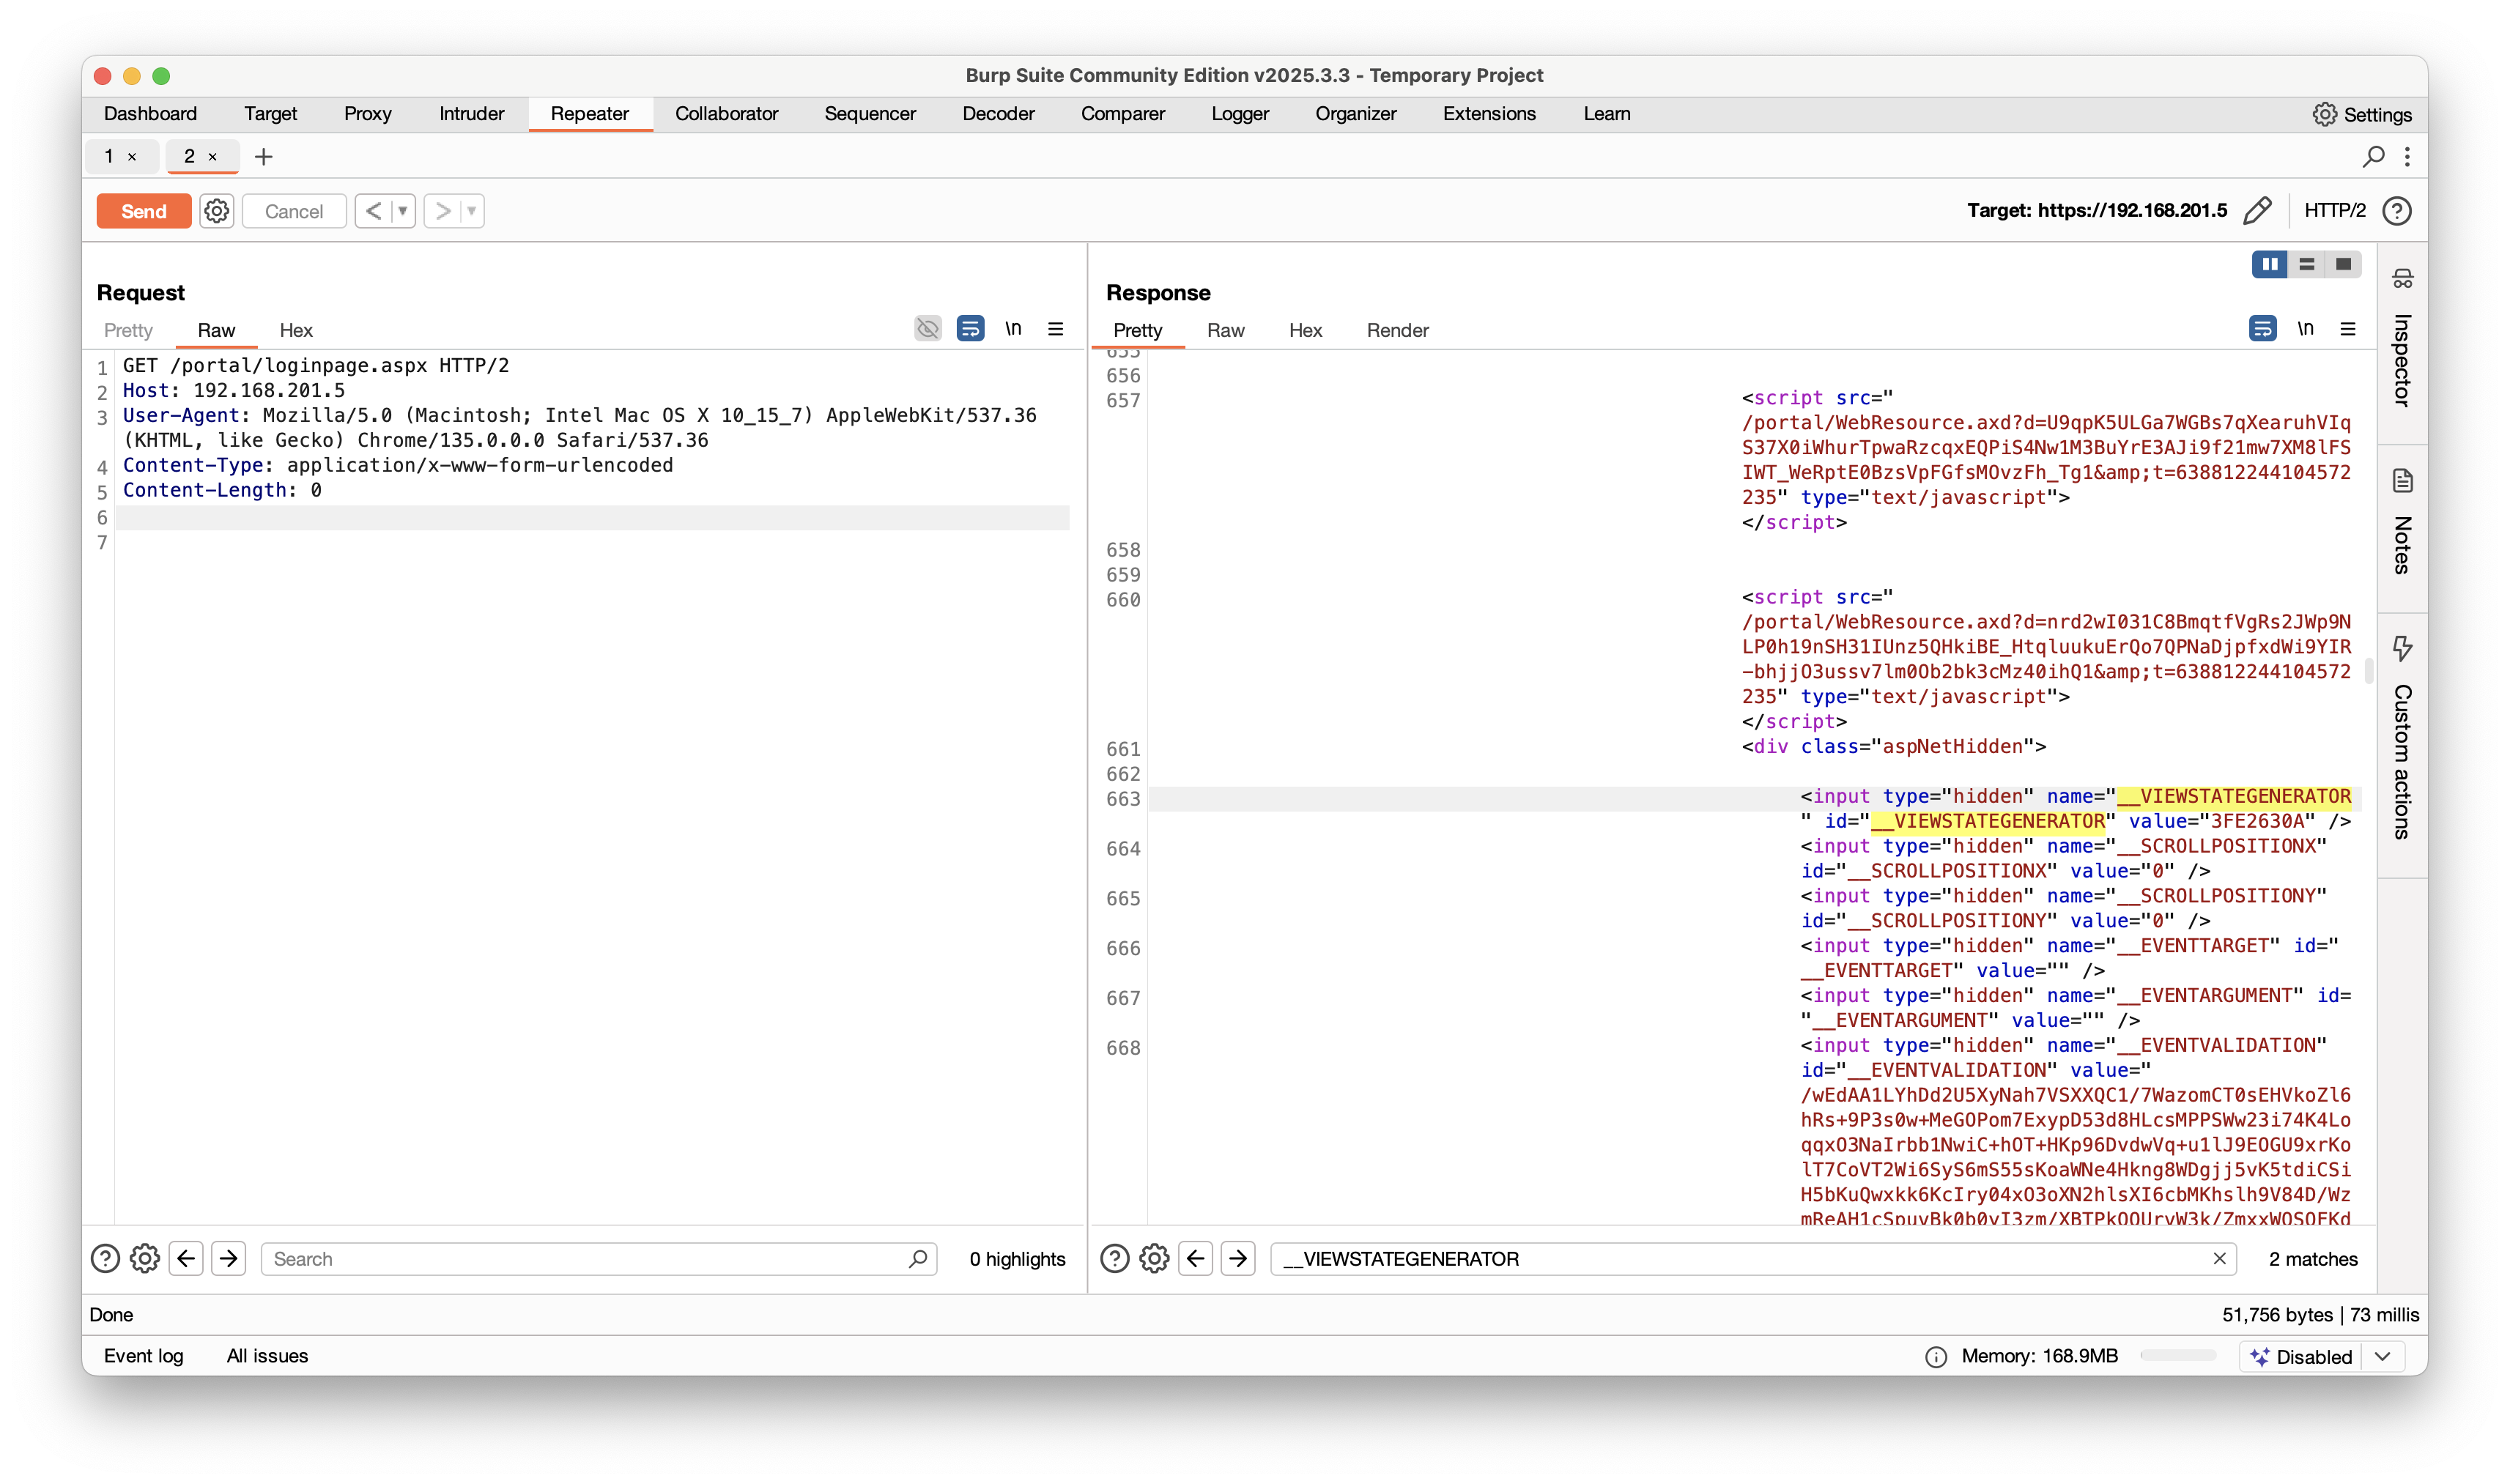Open Repeater help question icon

pyautogui.click(x=2397, y=211)
